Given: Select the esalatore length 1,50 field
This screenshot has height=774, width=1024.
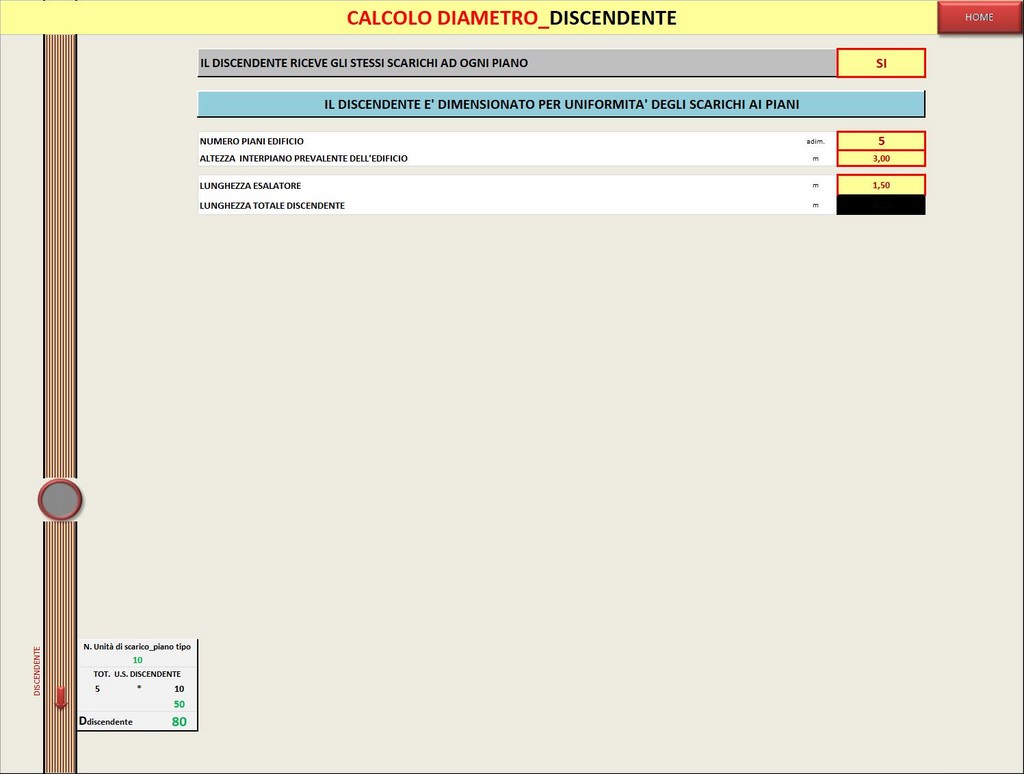Looking at the screenshot, I should pyautogui.click(x=881, y=185).
